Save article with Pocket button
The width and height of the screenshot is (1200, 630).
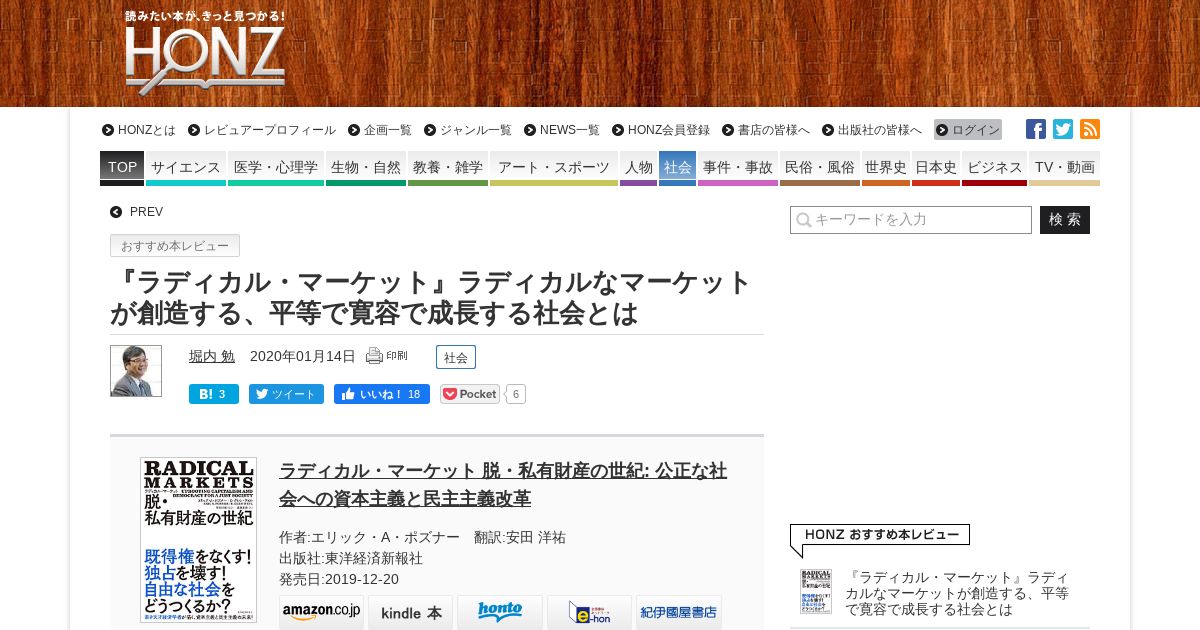pyautogui.click(x=470, y=394)
